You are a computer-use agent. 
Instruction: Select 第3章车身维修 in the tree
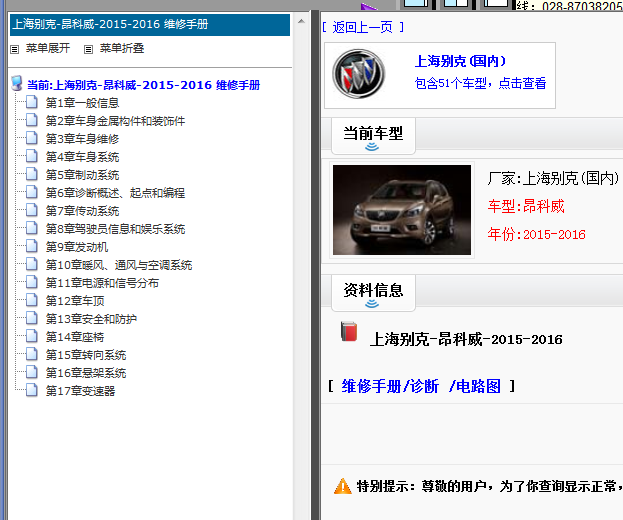point(82,139)
